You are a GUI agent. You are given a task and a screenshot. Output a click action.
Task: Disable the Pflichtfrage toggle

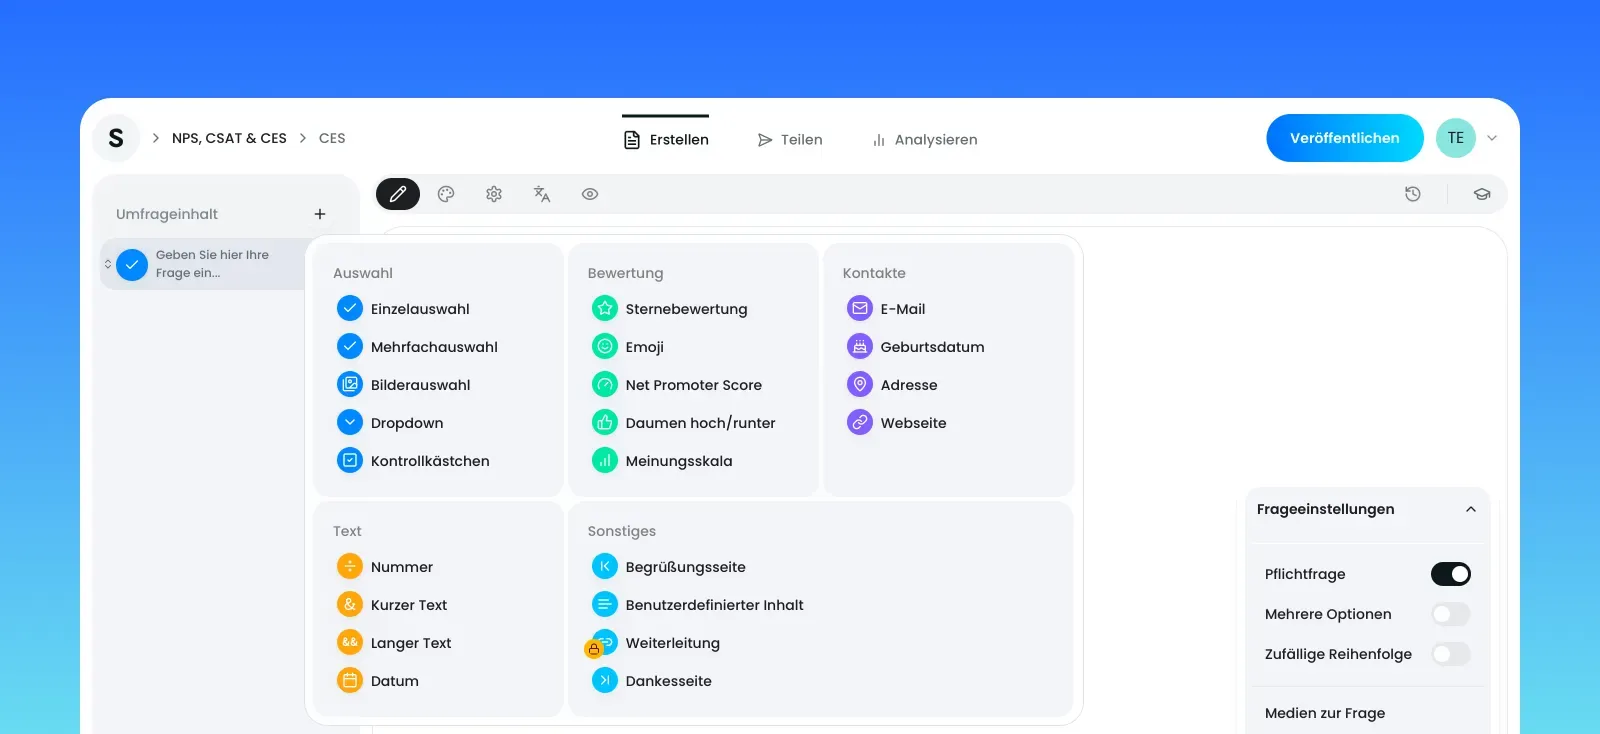tap(1451, 574)
